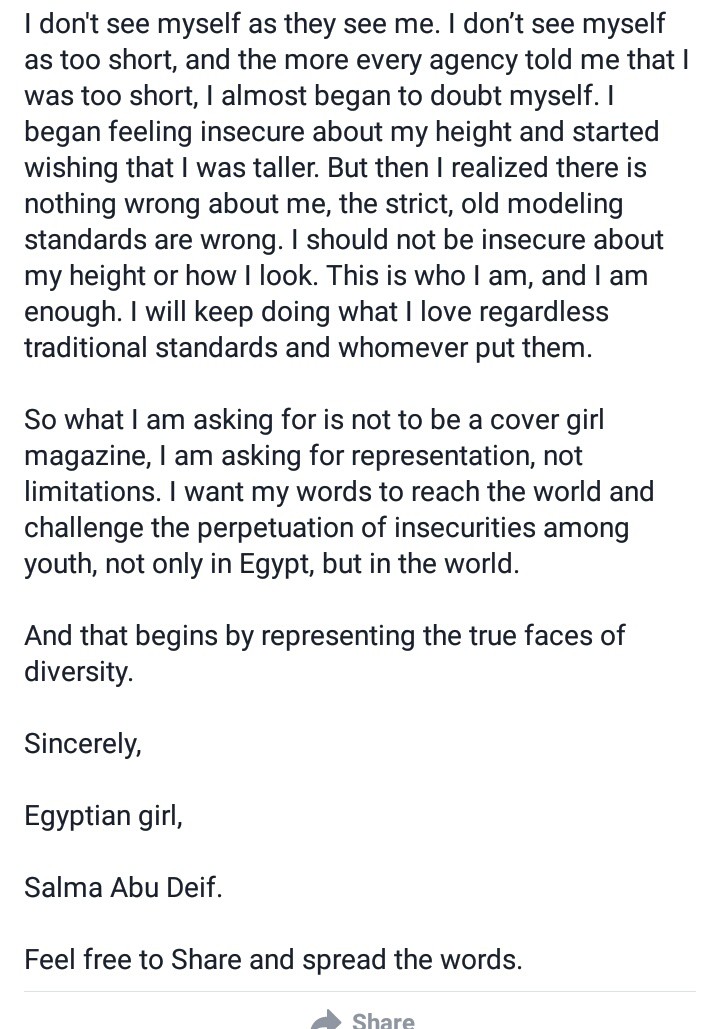Click 'limitations. I want my words' line
This screenshot has width=720, height=1029.
tap(339, 492)
